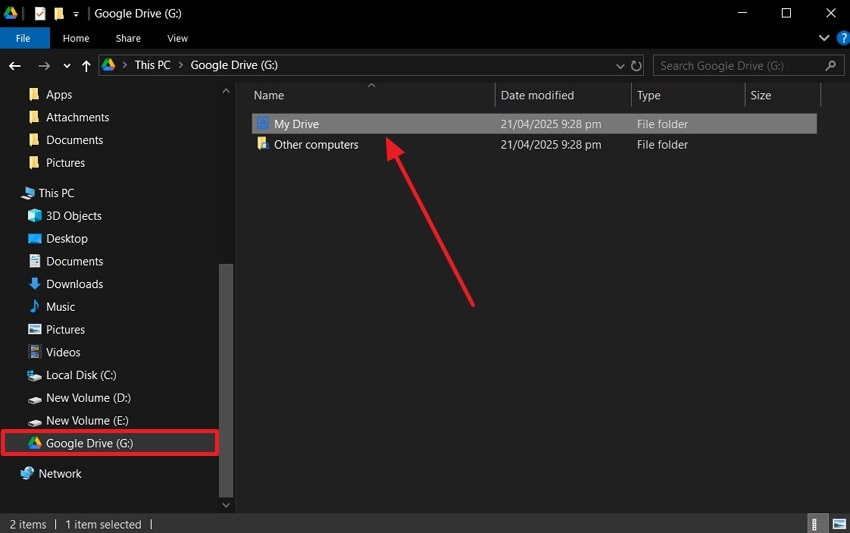Click the Videos filmstrip icon

(35, 352)
